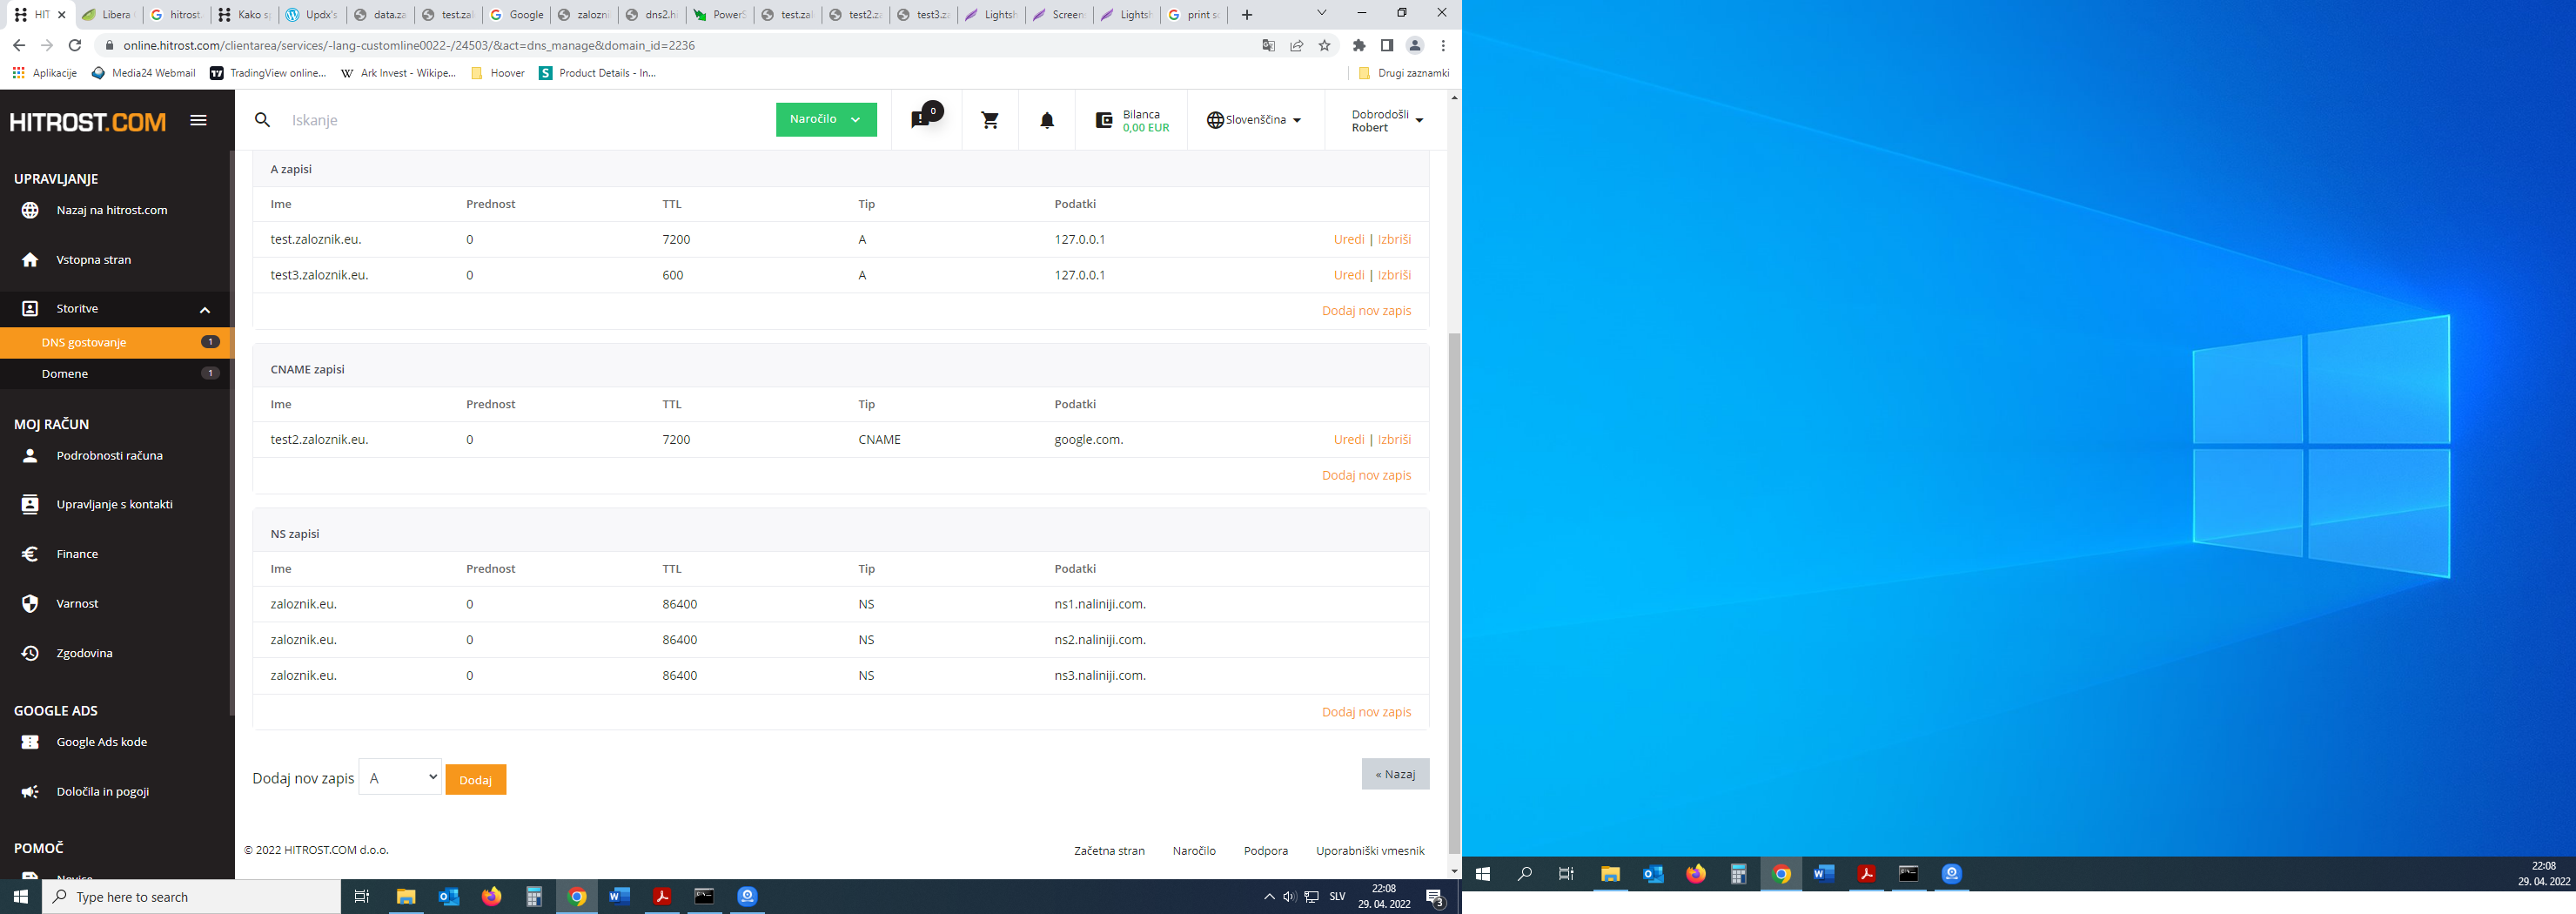Expand the Slovenščina language dropdown

pos(1254,120)
